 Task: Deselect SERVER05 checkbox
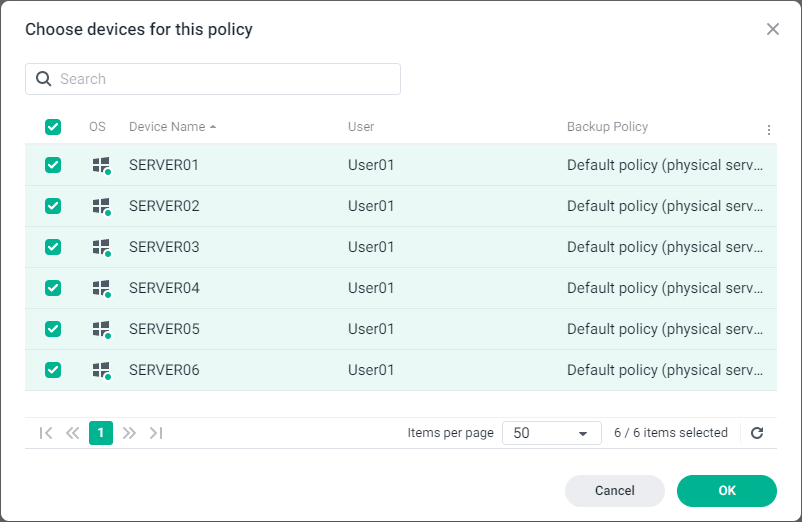pyautogui.click(x=53, y=329)
